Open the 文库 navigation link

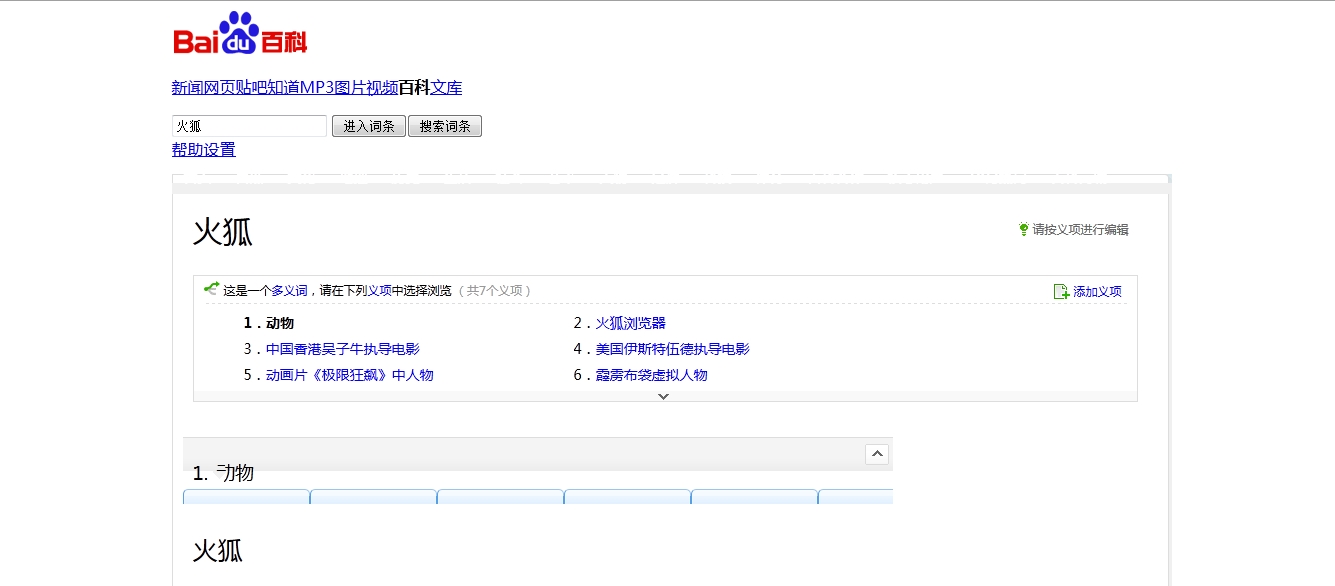(447, 88)
